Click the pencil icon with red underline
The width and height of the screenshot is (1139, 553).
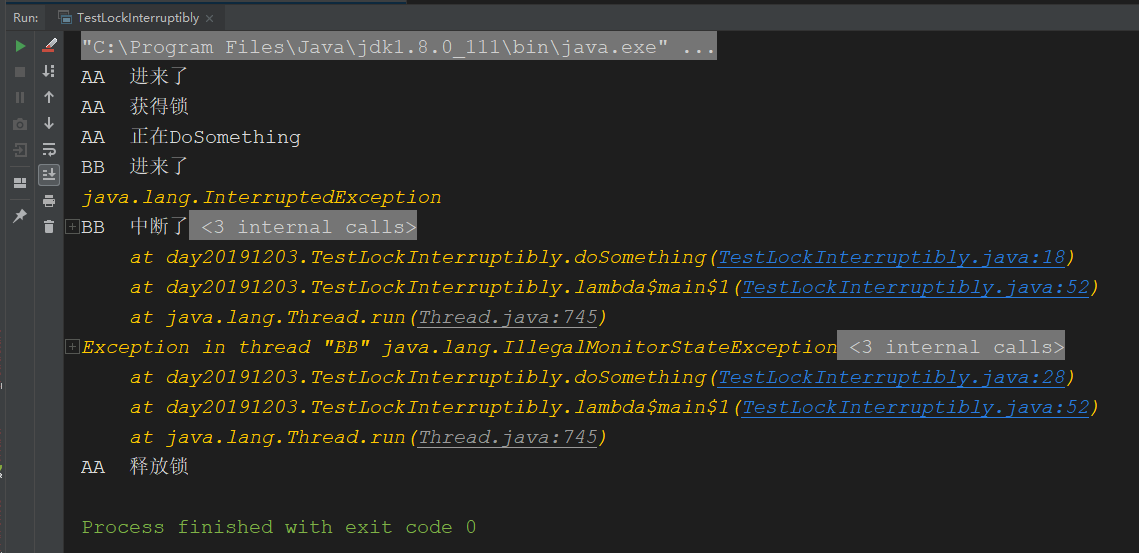(x=49, y=46)
